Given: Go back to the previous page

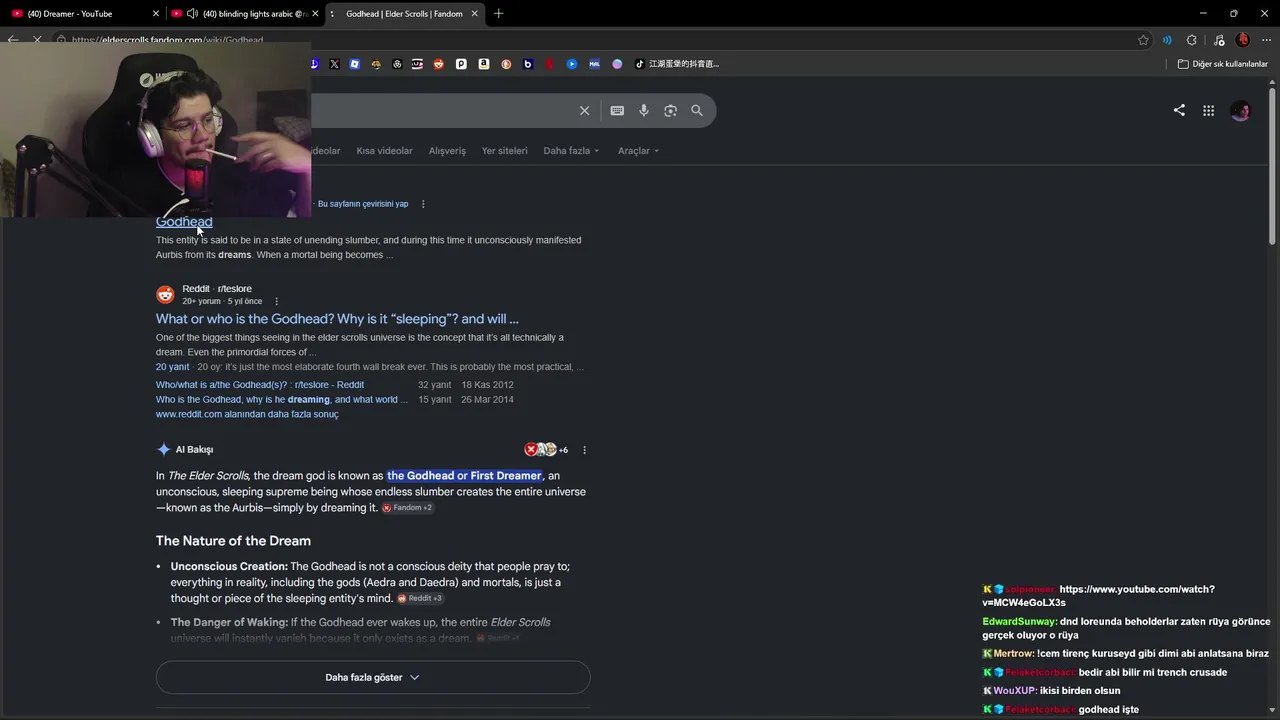Looking at the screenshot, I should (x=12, y=40).
